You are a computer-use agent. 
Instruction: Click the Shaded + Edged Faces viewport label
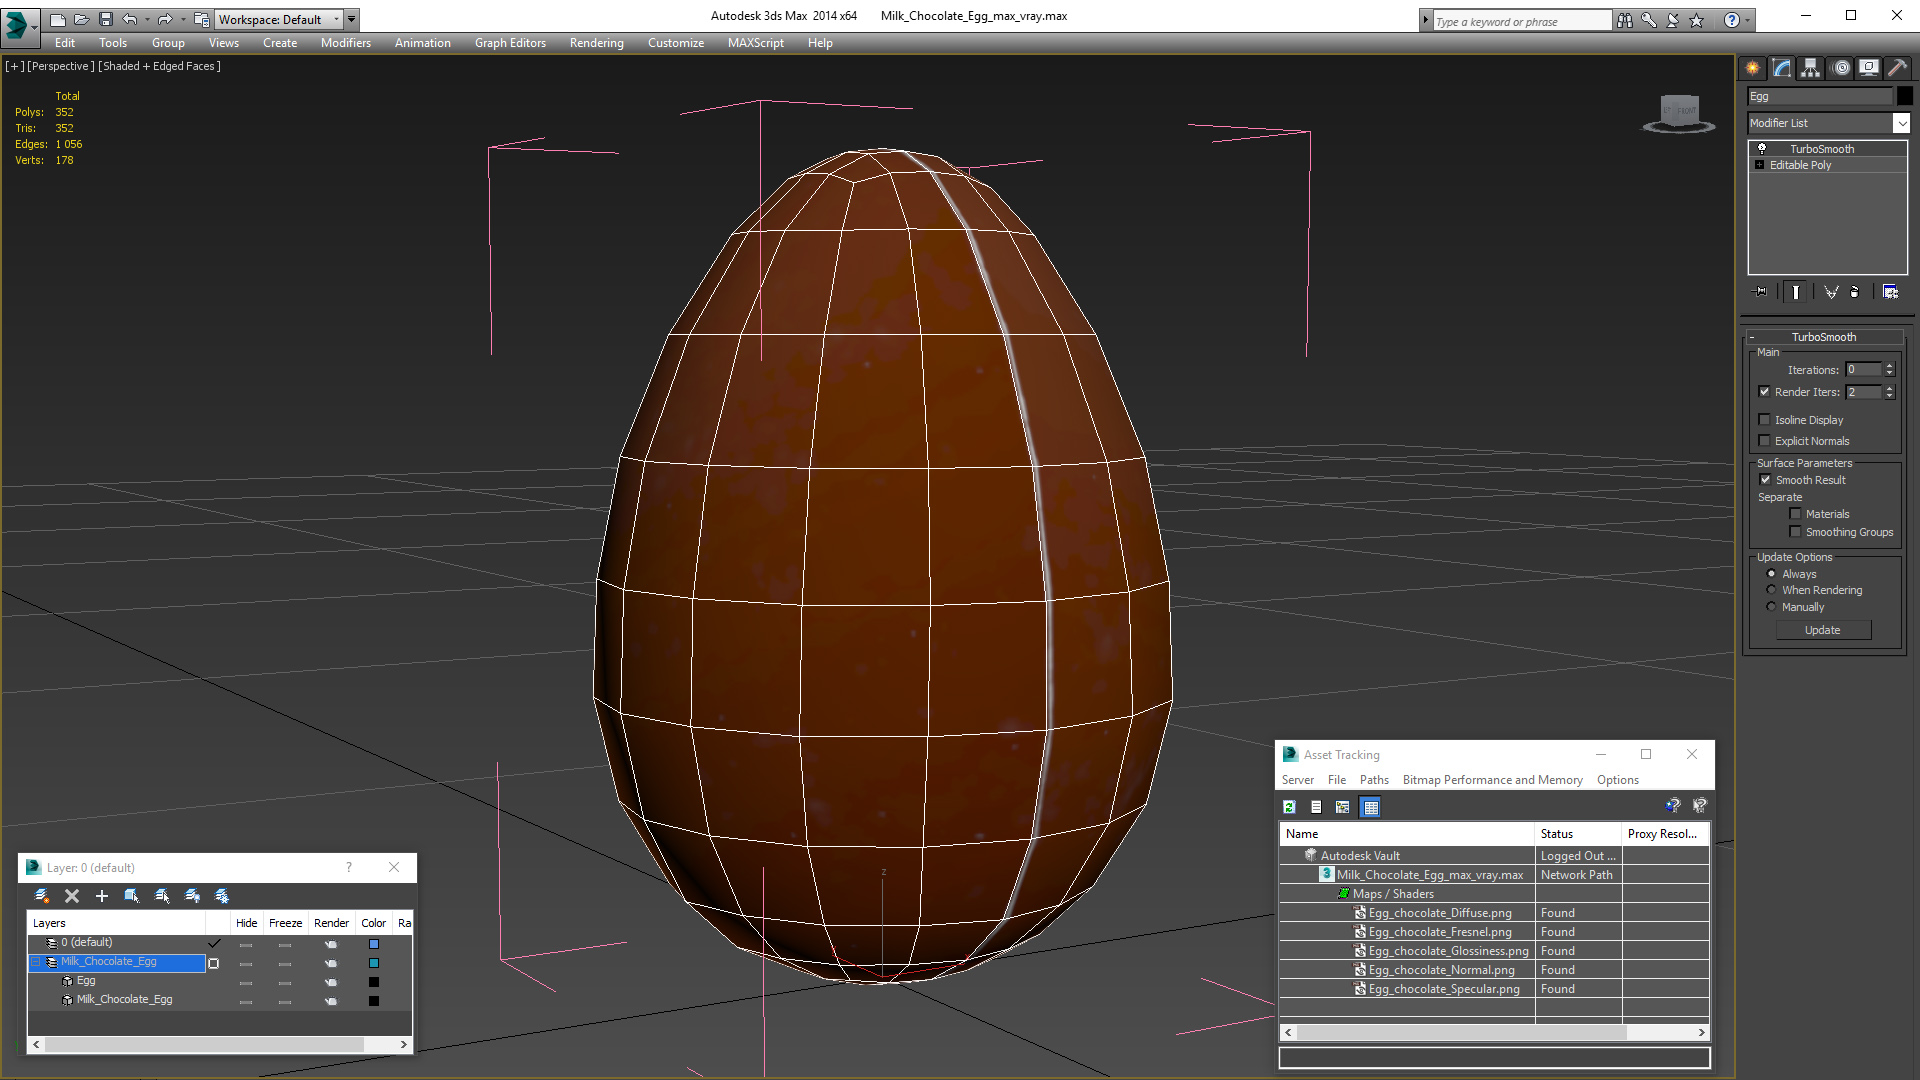(x=159, y=66)
